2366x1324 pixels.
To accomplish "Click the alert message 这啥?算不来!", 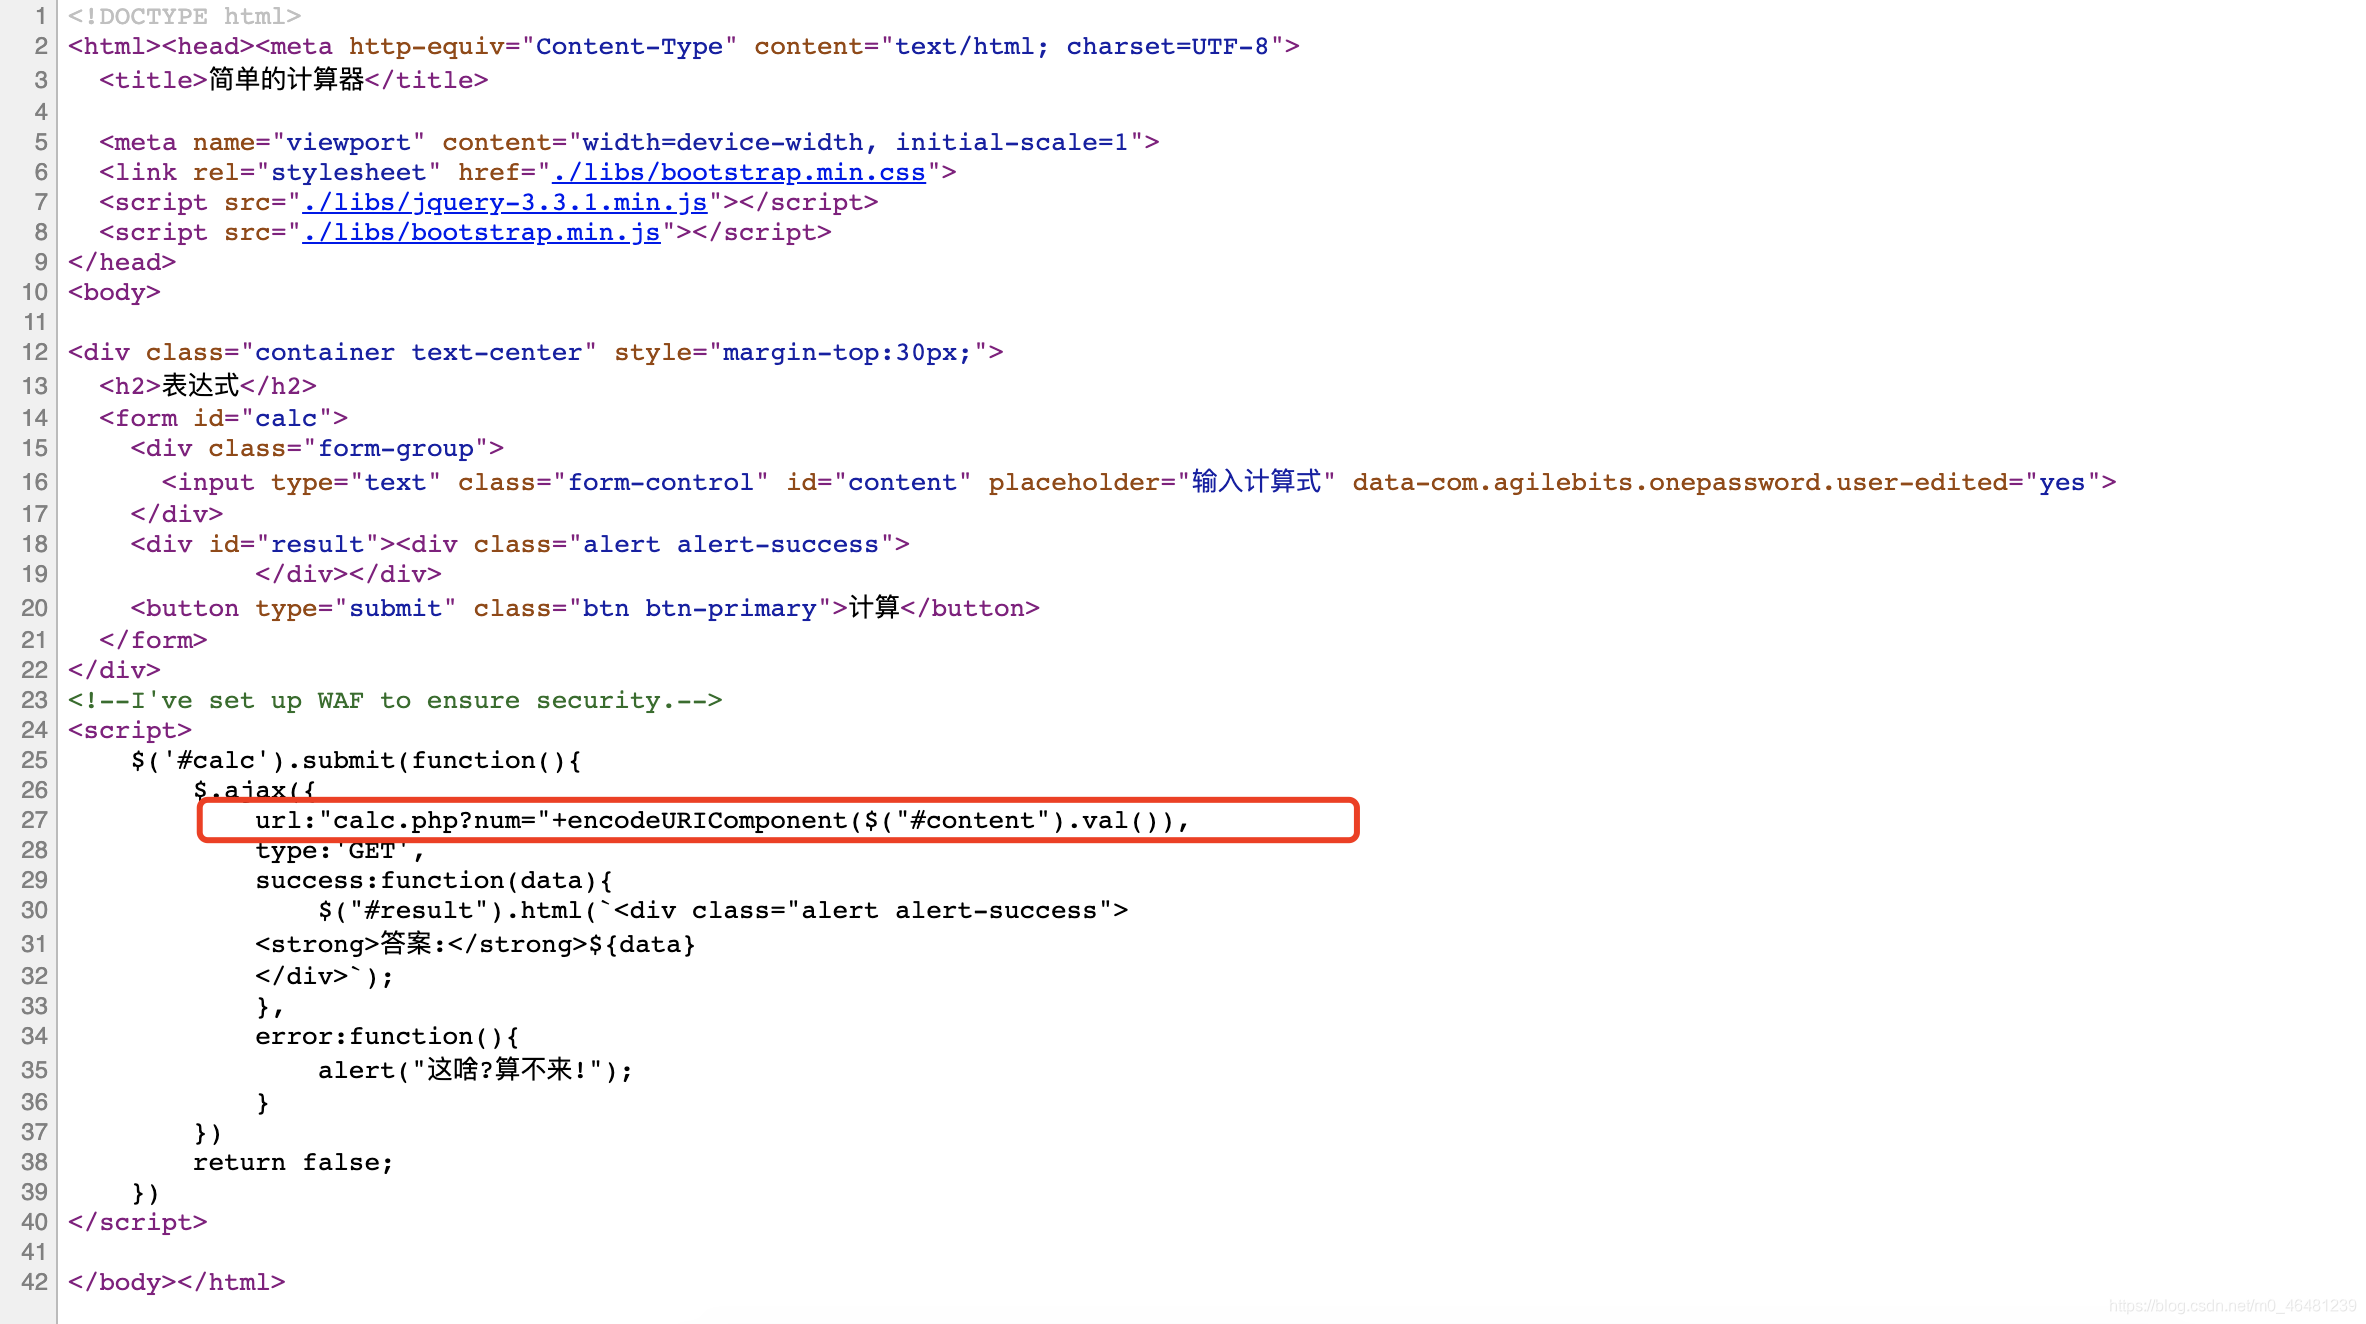I will point(507,1070).
